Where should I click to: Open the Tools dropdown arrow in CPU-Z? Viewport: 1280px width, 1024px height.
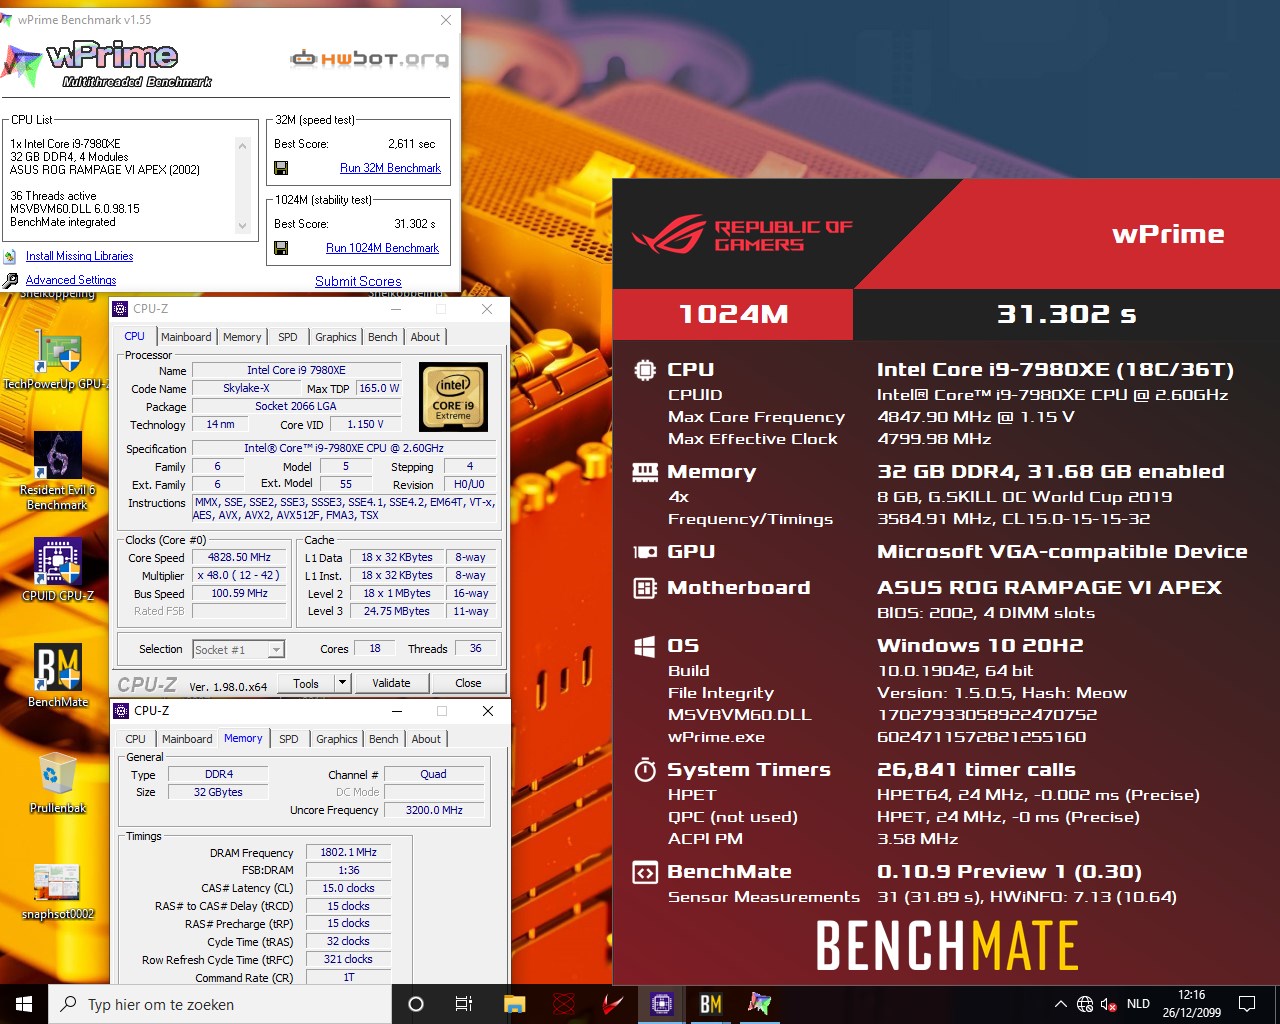click(343, 683)
